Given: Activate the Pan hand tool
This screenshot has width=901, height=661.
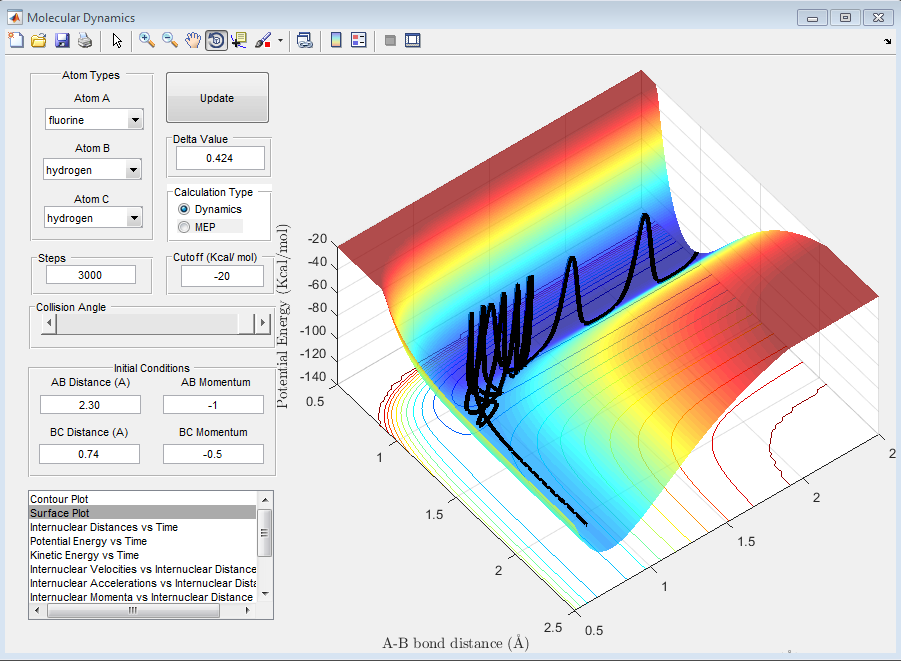Looking at the screenshot, I should pos(192,40).
